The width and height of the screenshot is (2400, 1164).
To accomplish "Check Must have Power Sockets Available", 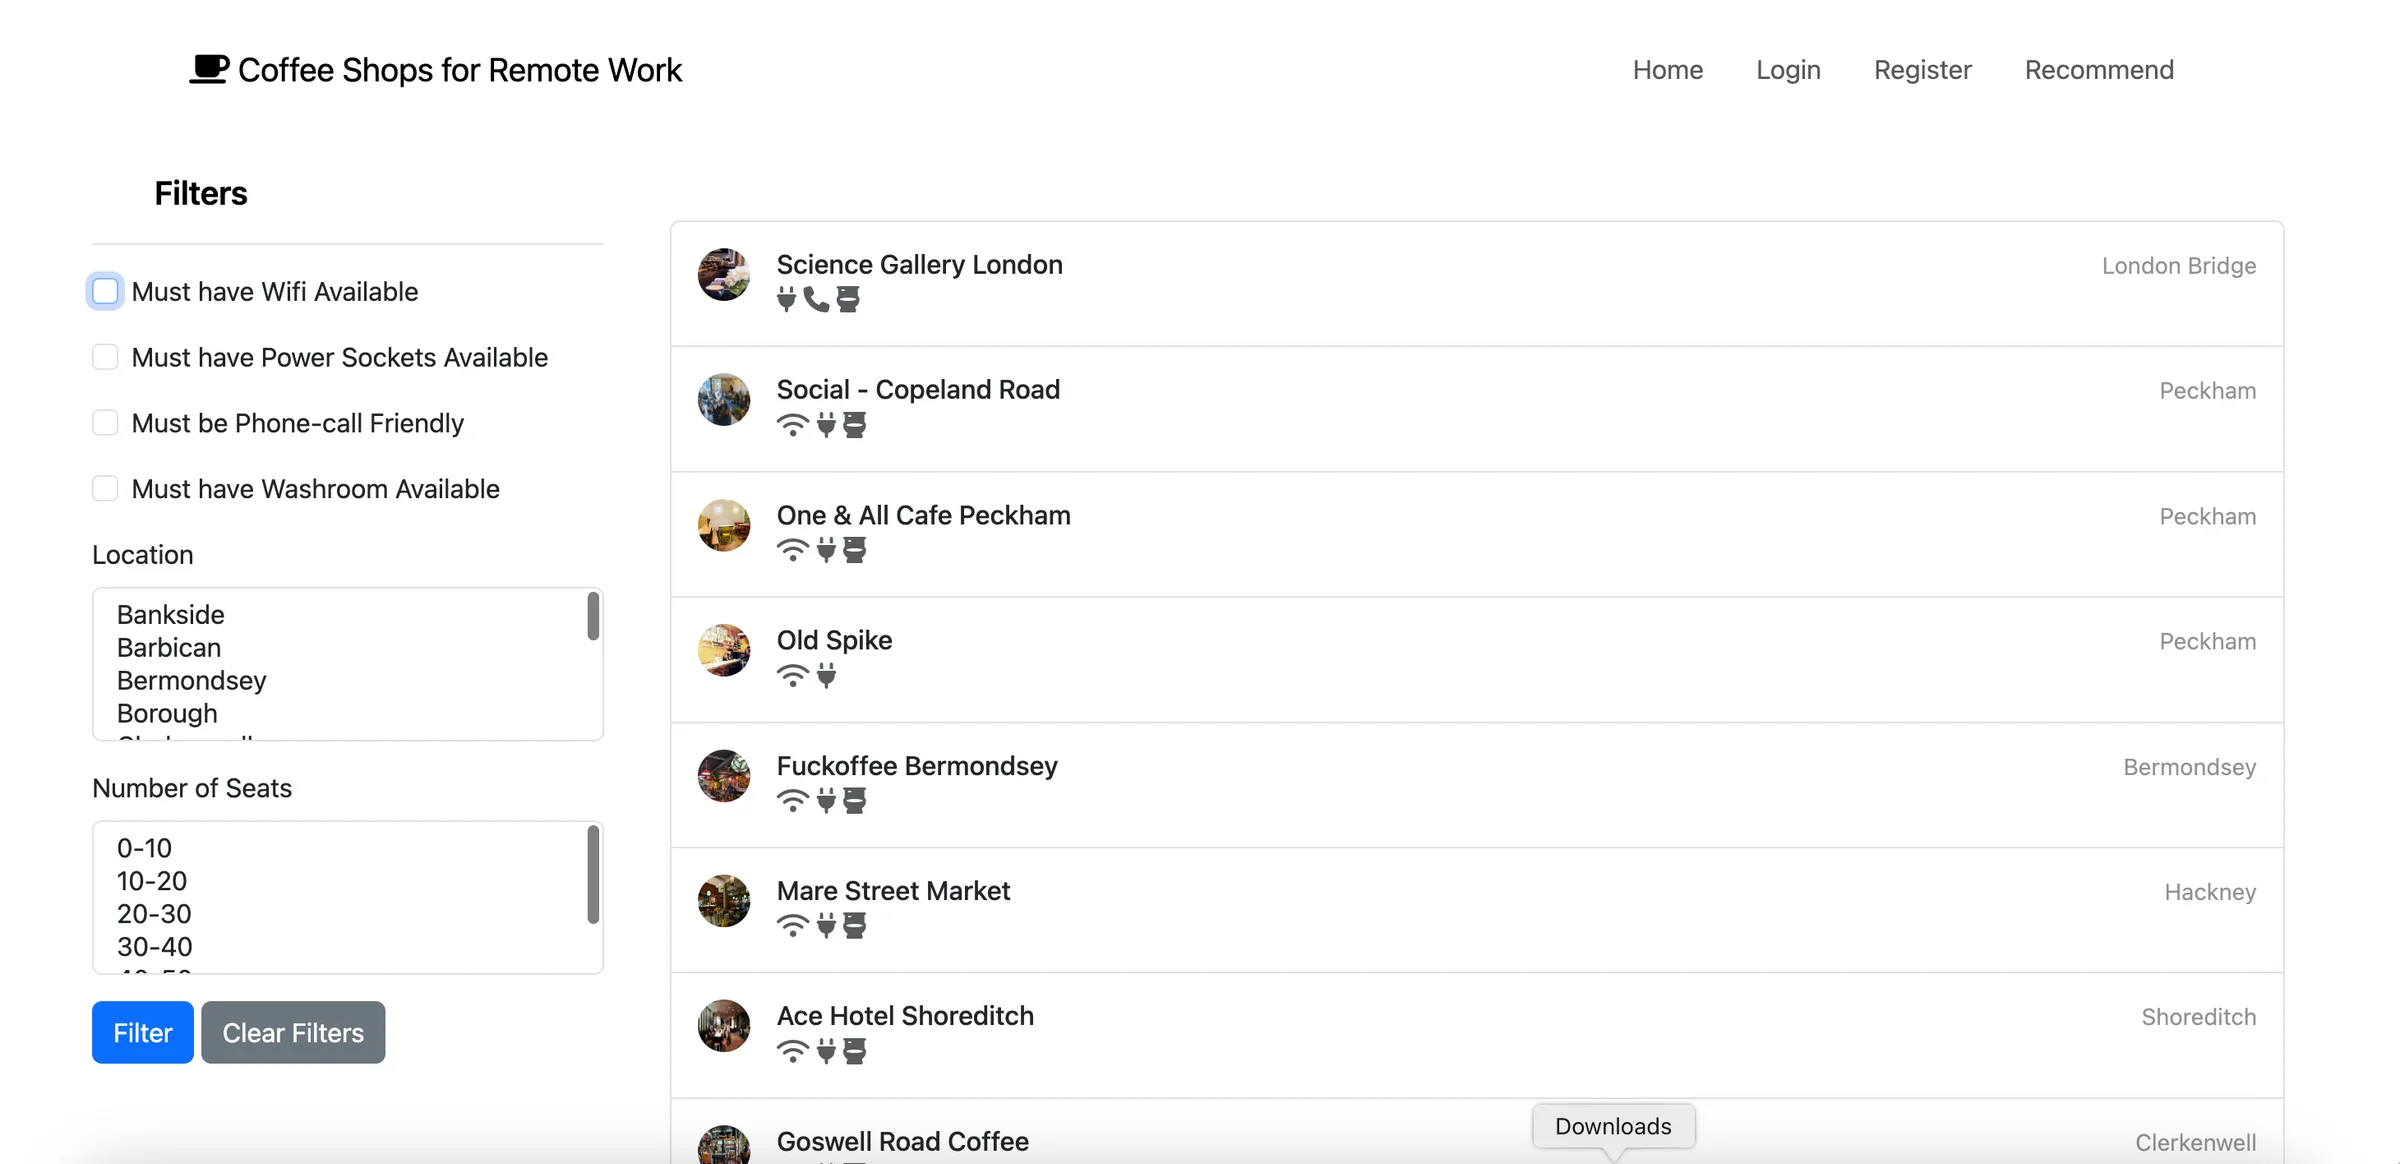I will coord(104,356).
